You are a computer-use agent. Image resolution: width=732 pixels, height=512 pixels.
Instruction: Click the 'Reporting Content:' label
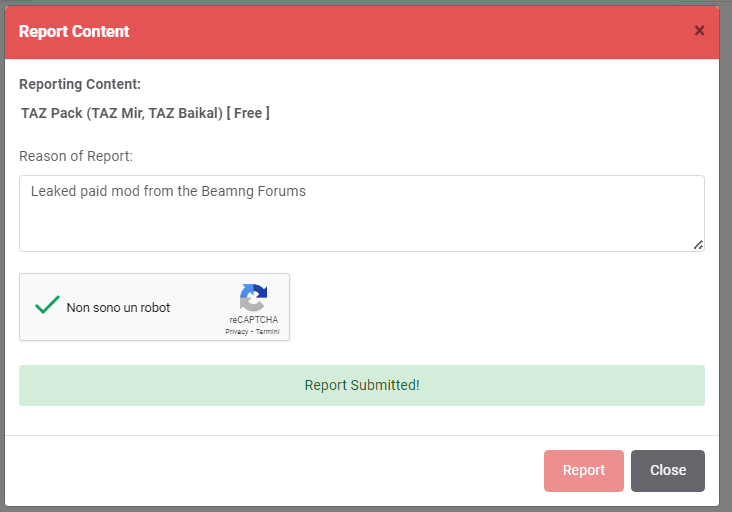80,84
